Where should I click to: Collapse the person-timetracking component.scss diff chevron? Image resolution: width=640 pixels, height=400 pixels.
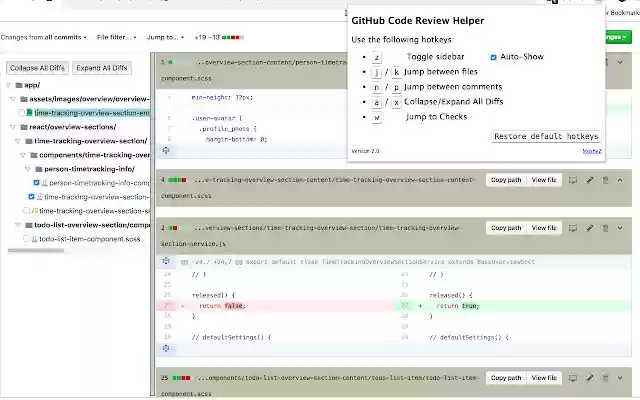(x=620, y=62)
